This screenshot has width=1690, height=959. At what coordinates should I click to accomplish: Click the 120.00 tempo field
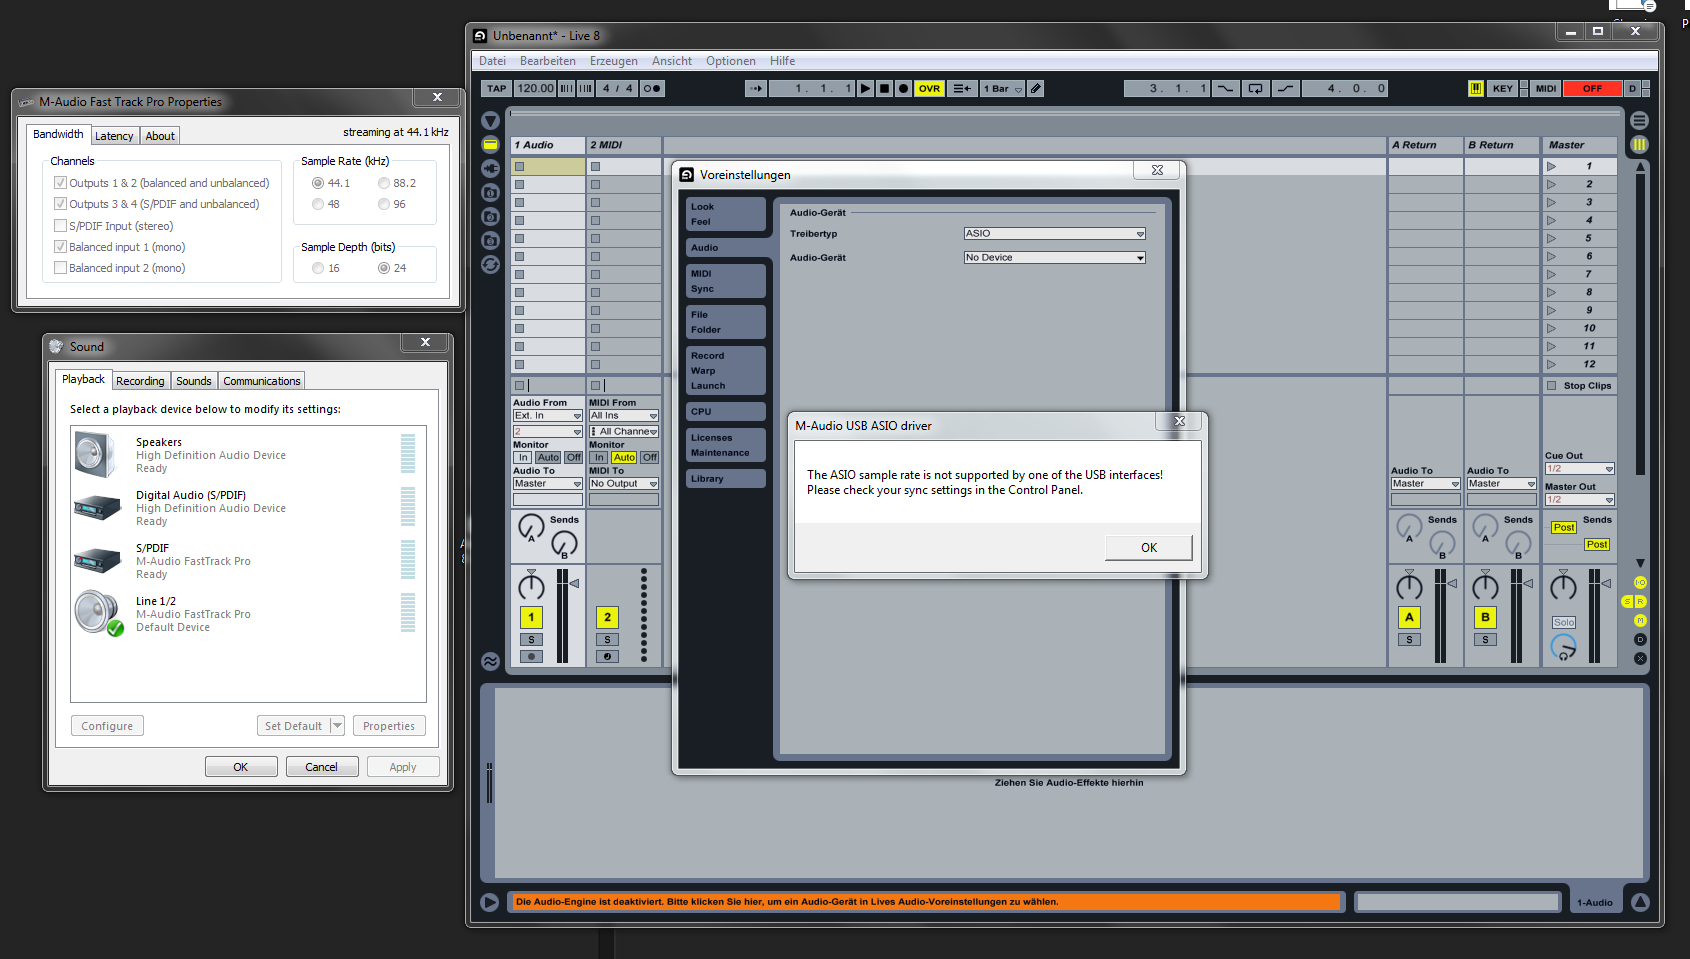click(535, 89)
